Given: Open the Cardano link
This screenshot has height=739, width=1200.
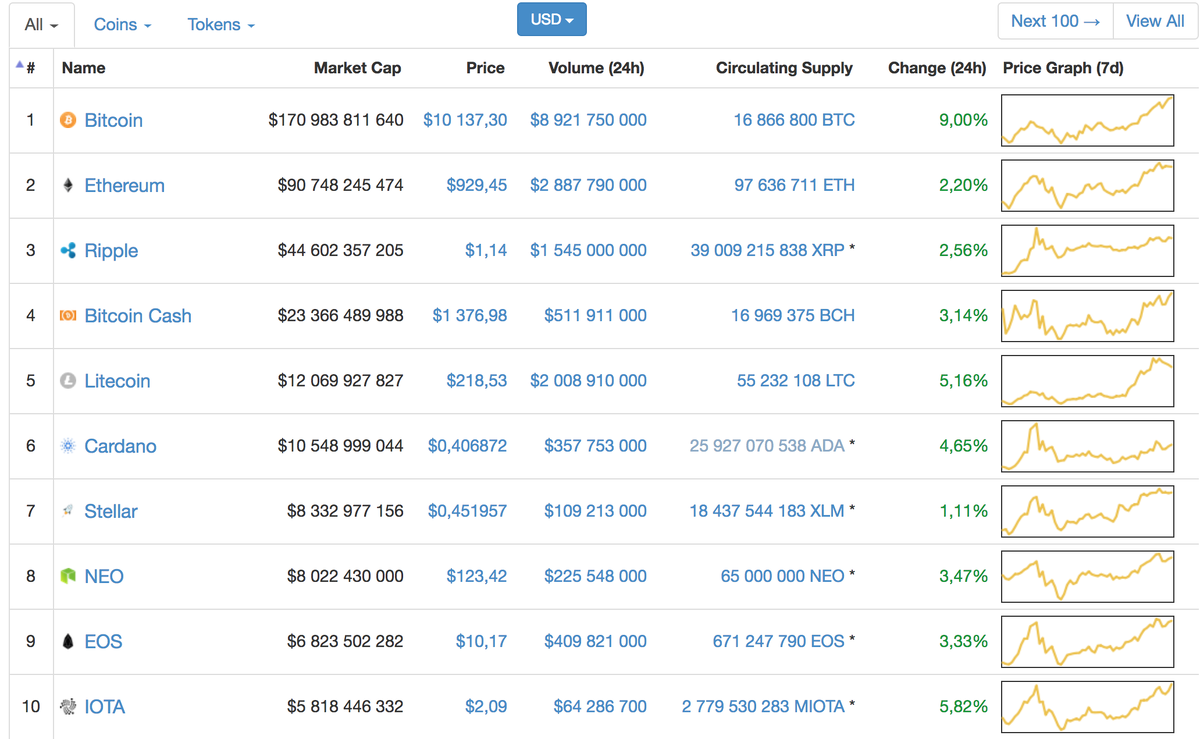Looking at the screenshot, I should [x=120, y=446].
